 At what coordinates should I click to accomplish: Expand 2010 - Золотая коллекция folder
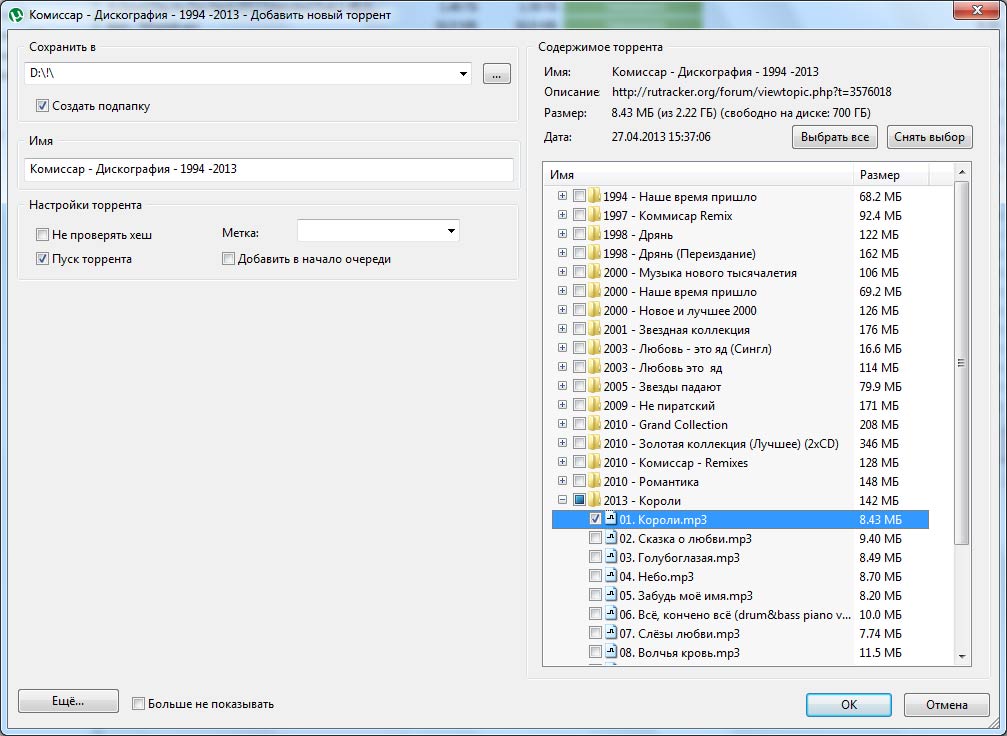563,443
